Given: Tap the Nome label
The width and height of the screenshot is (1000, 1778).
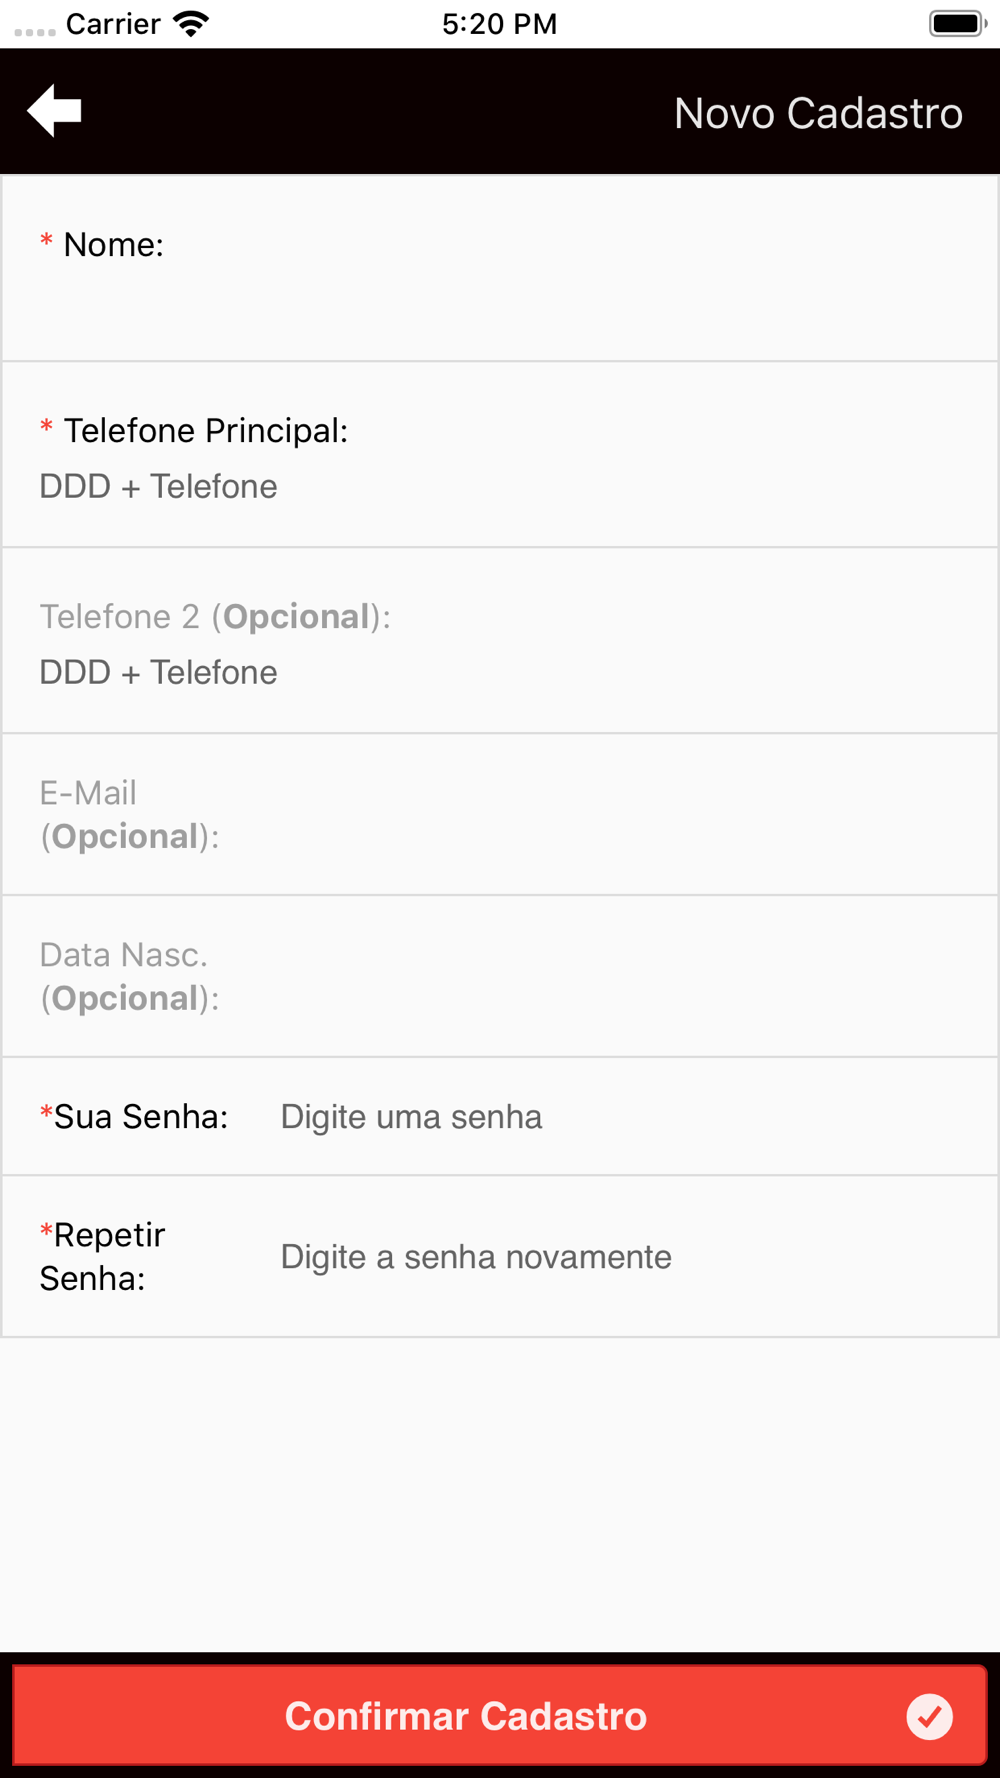Looking at the screenshot, I should [113, 244].
